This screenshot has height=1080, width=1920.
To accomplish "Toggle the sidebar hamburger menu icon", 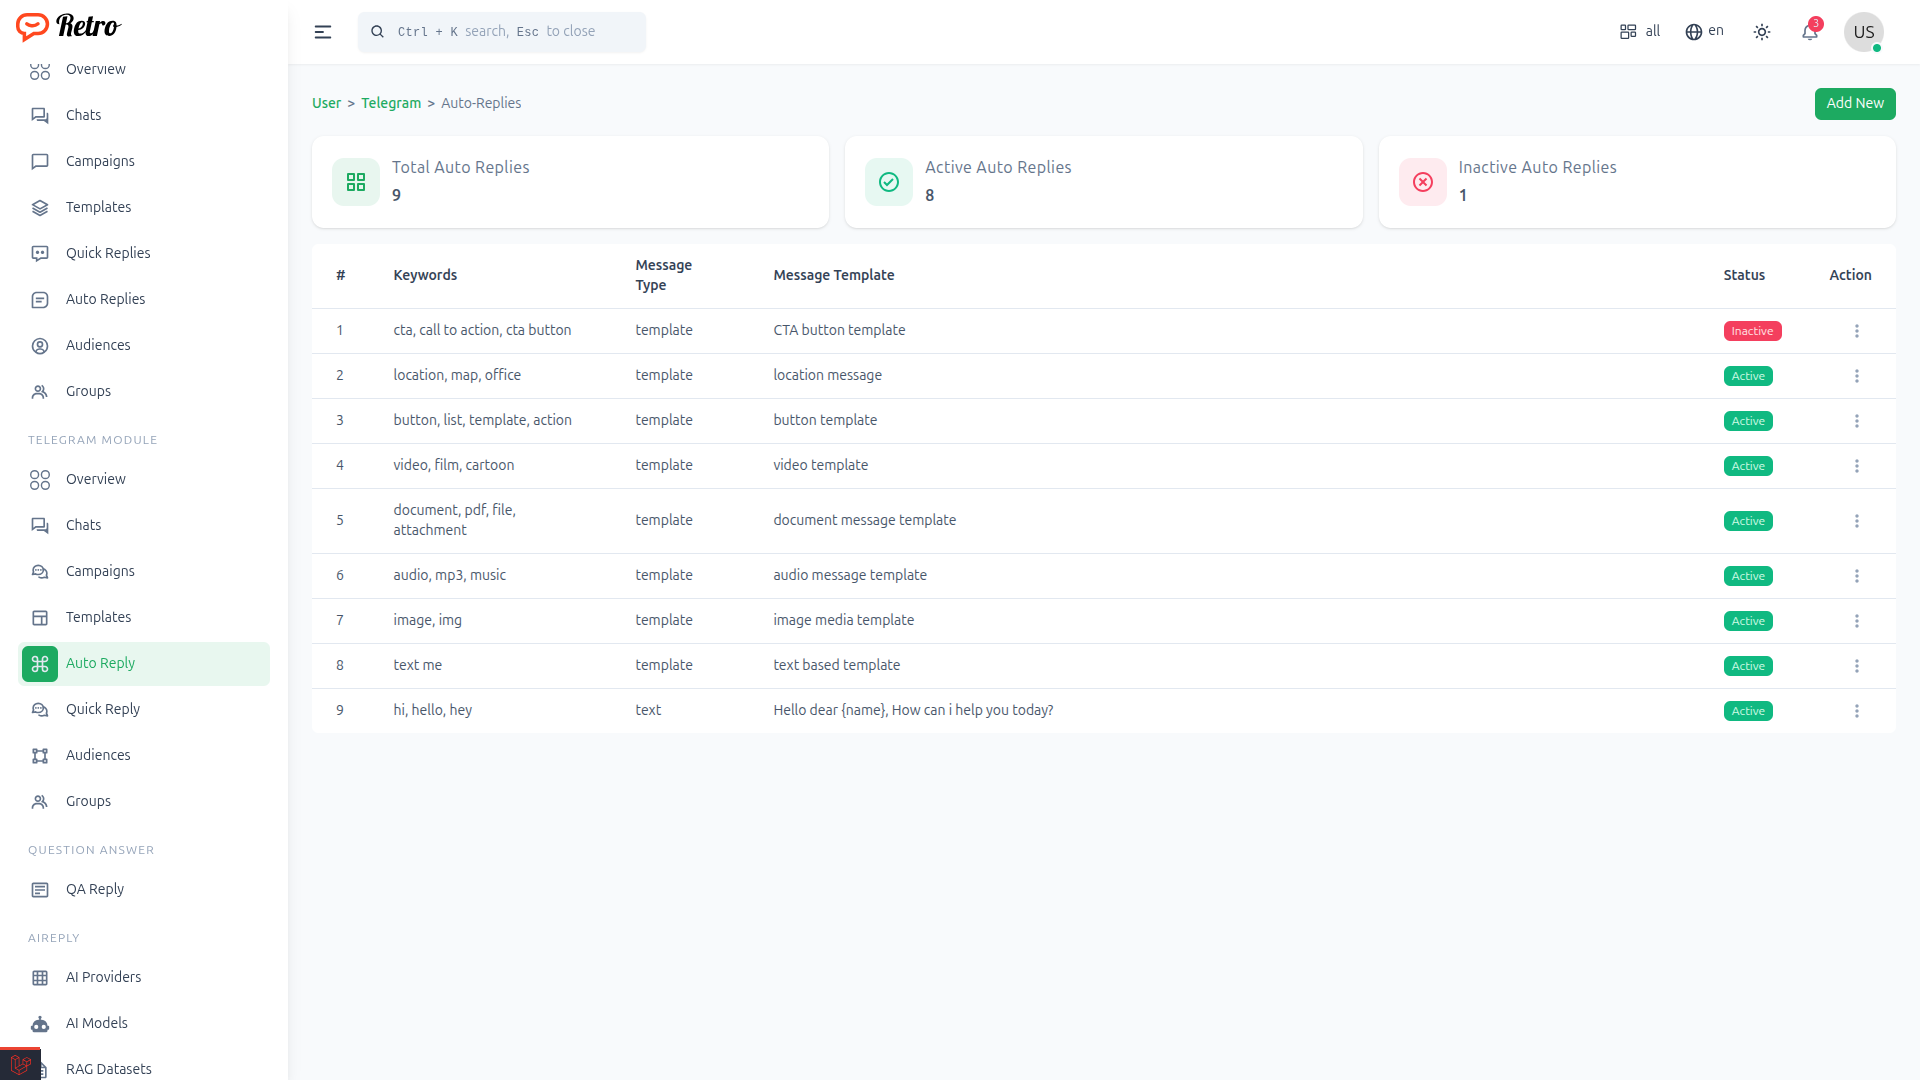I will click(x=322, y=32).
